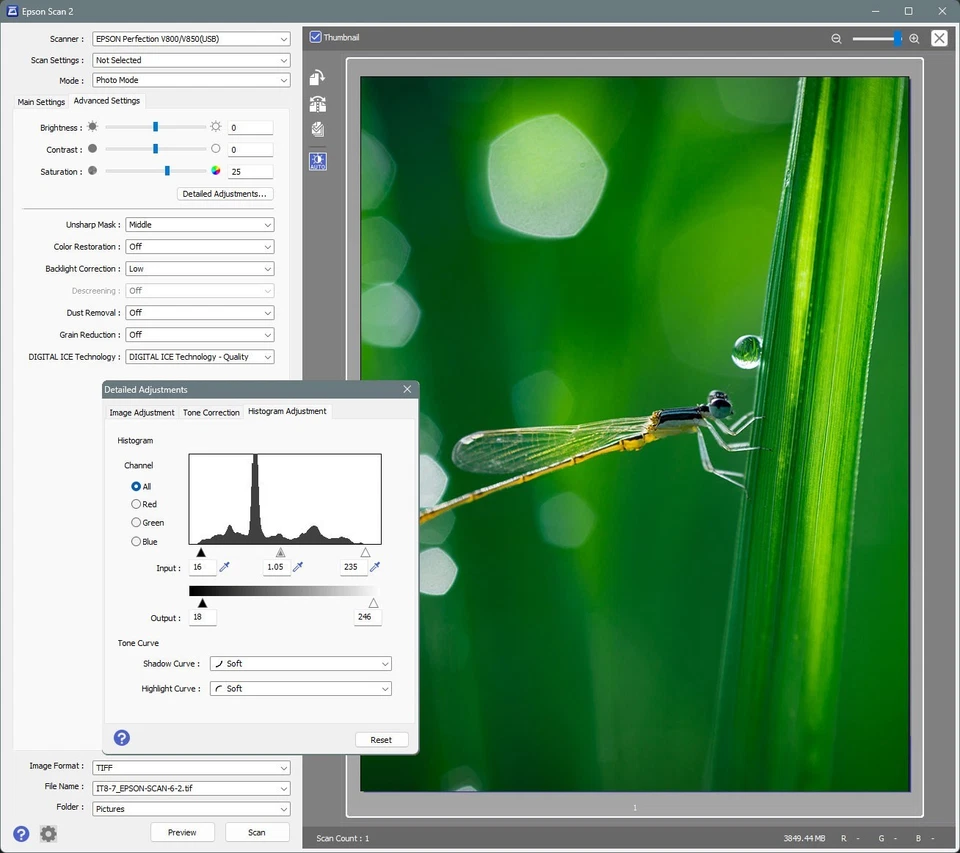Open help in Detailed Adjustments dialog
The height and width of the screenshot is (853, 960).
pyautogui.click(x=122, y=738)
